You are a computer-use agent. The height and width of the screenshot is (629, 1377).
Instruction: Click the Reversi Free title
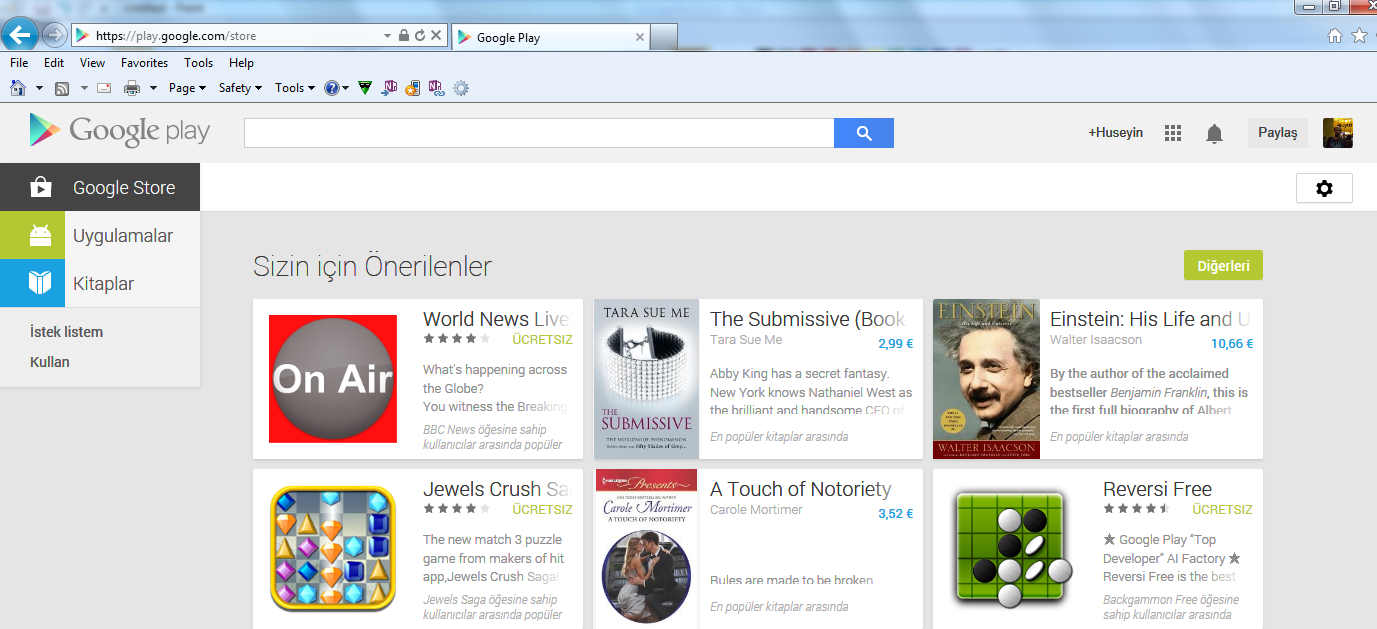point(1157,489)
